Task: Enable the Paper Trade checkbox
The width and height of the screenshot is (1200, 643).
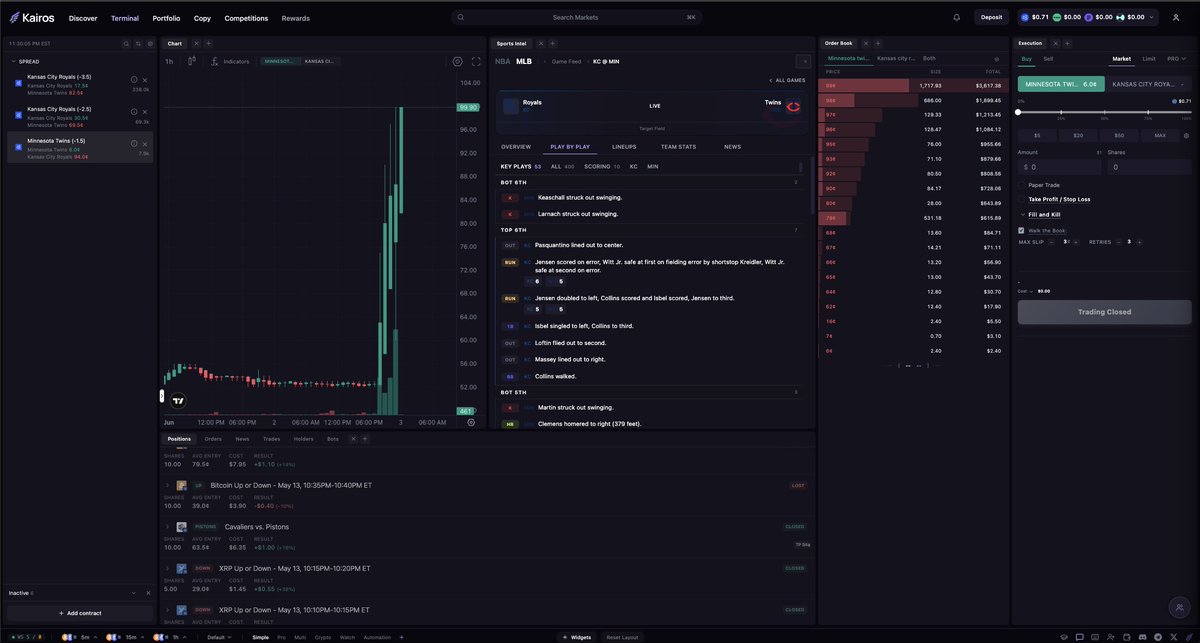Action: click(1021, 184)
